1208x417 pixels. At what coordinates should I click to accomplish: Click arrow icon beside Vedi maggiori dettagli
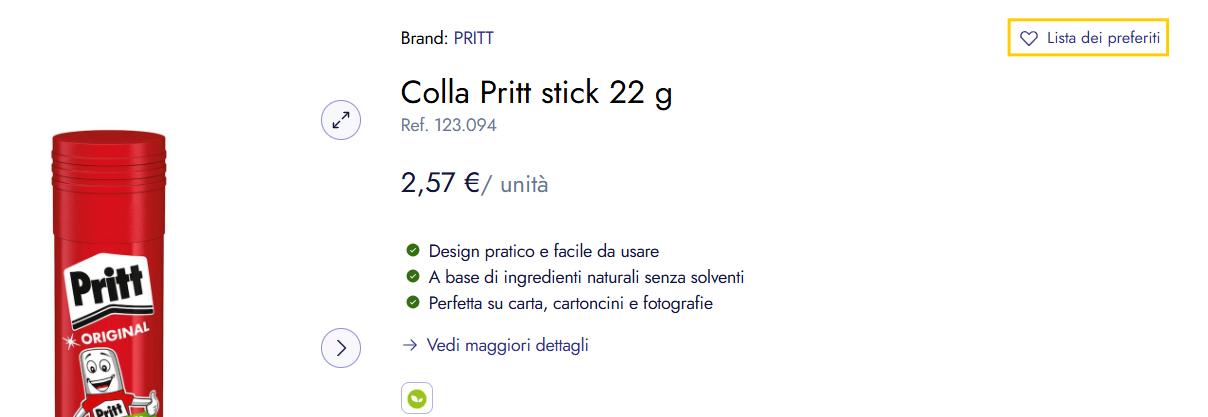tap(409, 346)
